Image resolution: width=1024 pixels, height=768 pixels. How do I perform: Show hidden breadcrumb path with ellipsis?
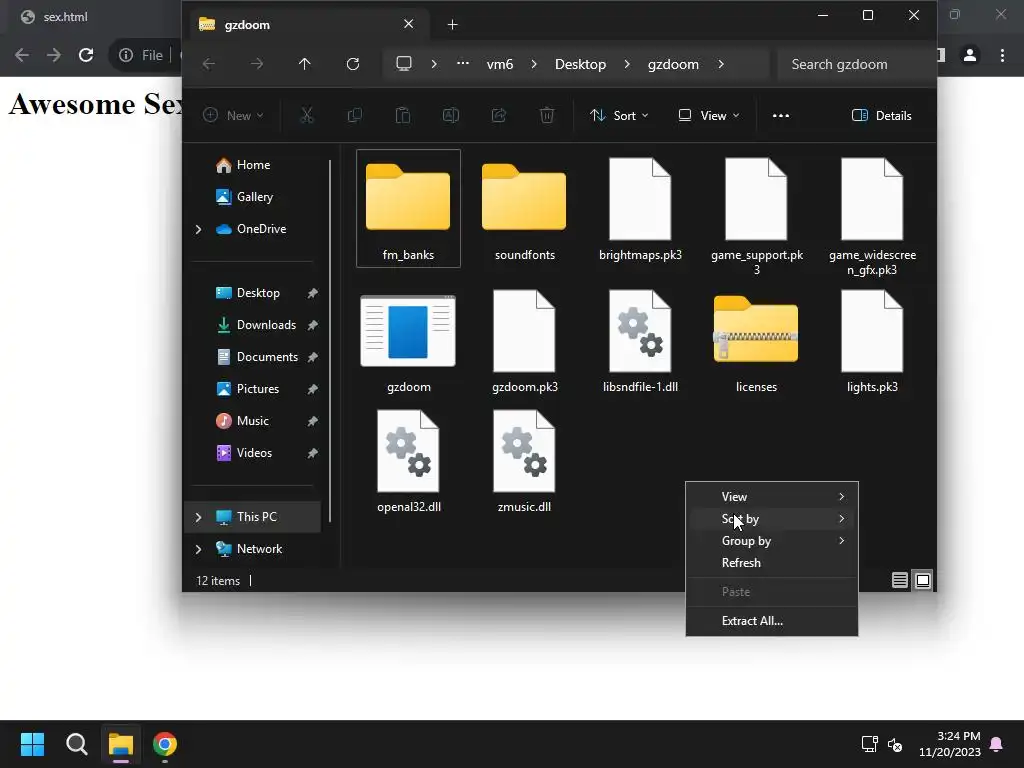462,64
